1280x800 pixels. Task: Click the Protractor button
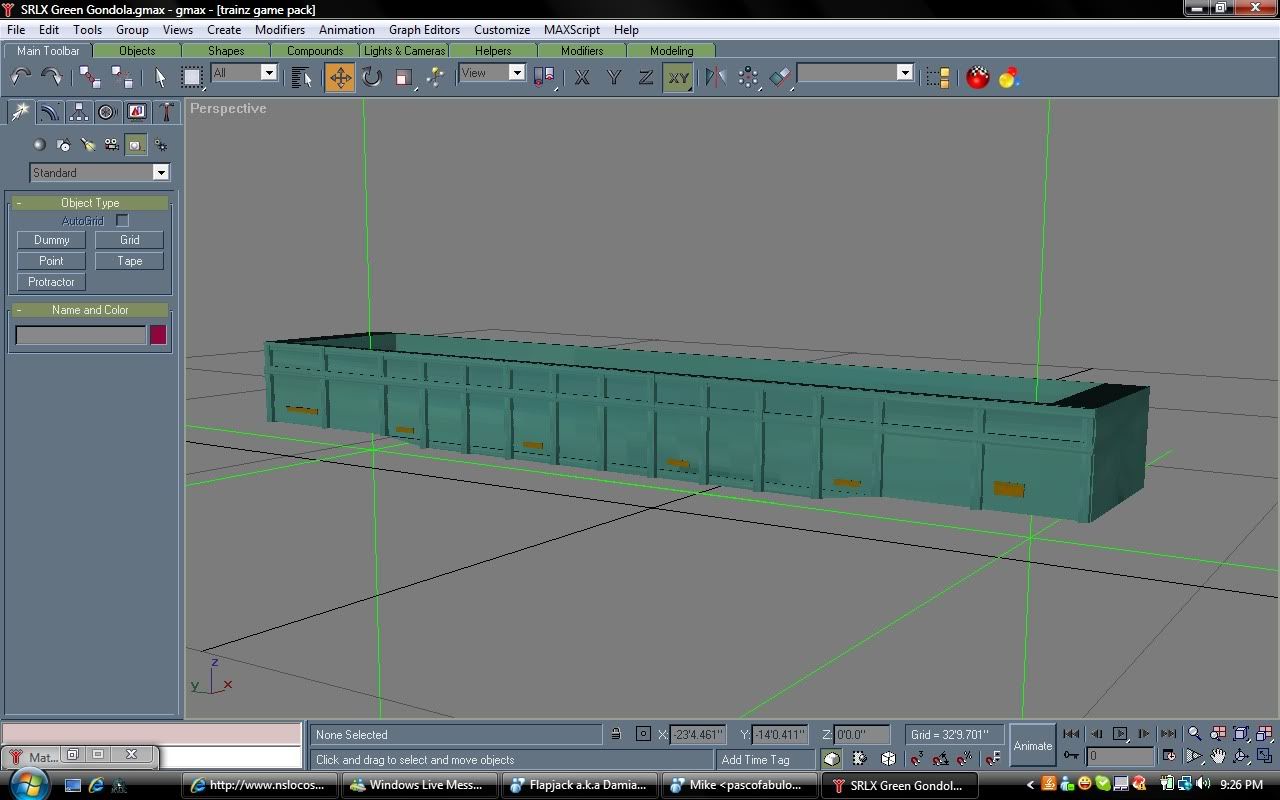[51, 282]
